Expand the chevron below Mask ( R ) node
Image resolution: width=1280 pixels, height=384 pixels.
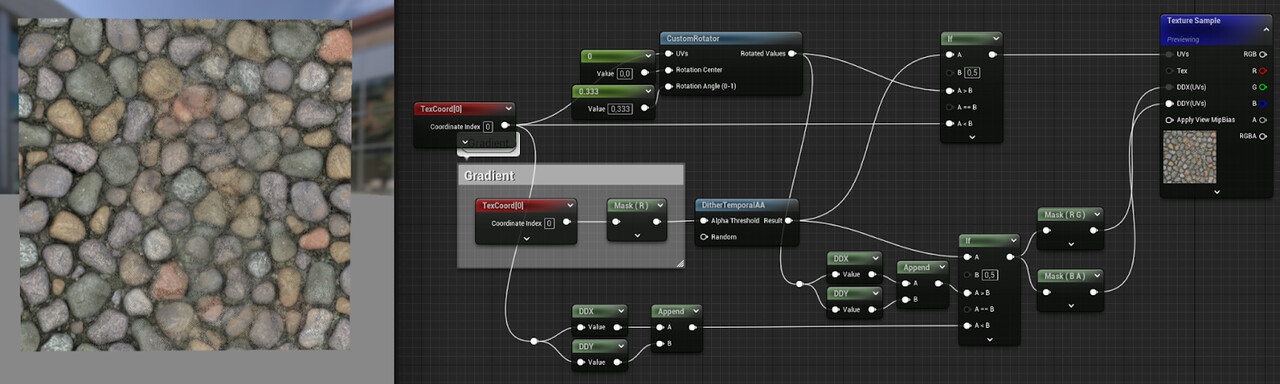click(637, 236)
